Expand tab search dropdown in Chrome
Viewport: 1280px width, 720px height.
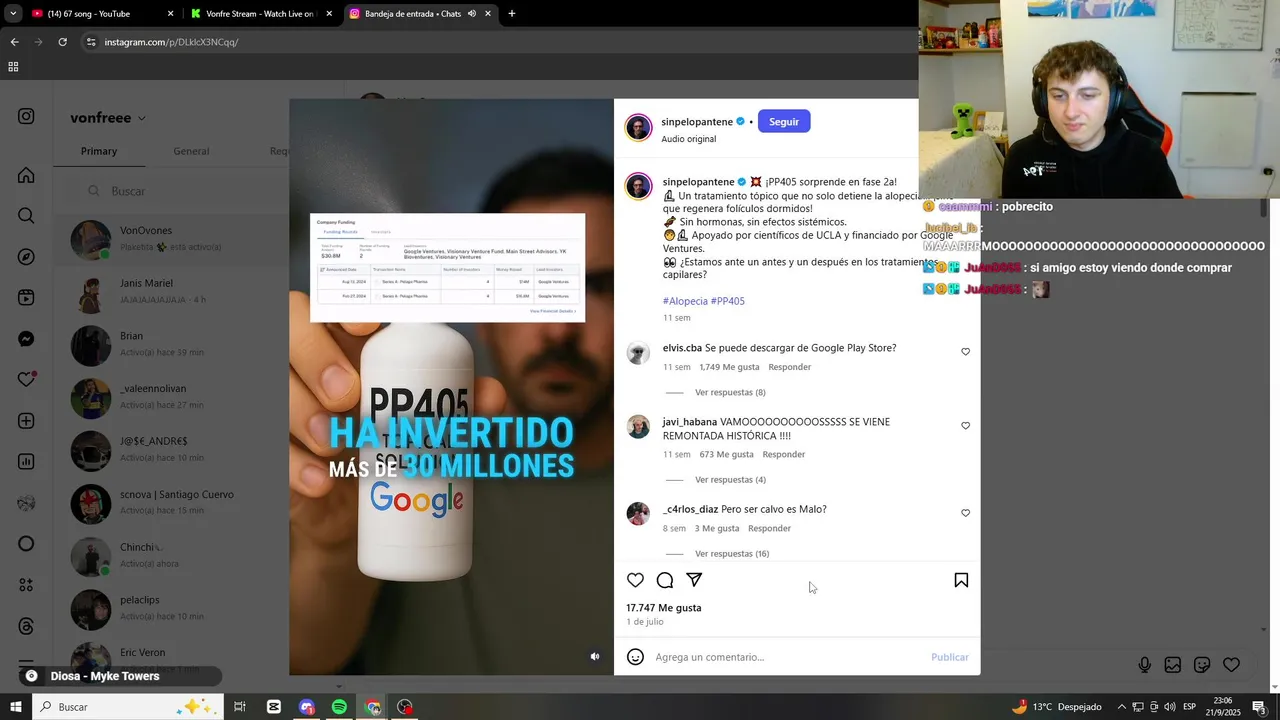[13, 14]
